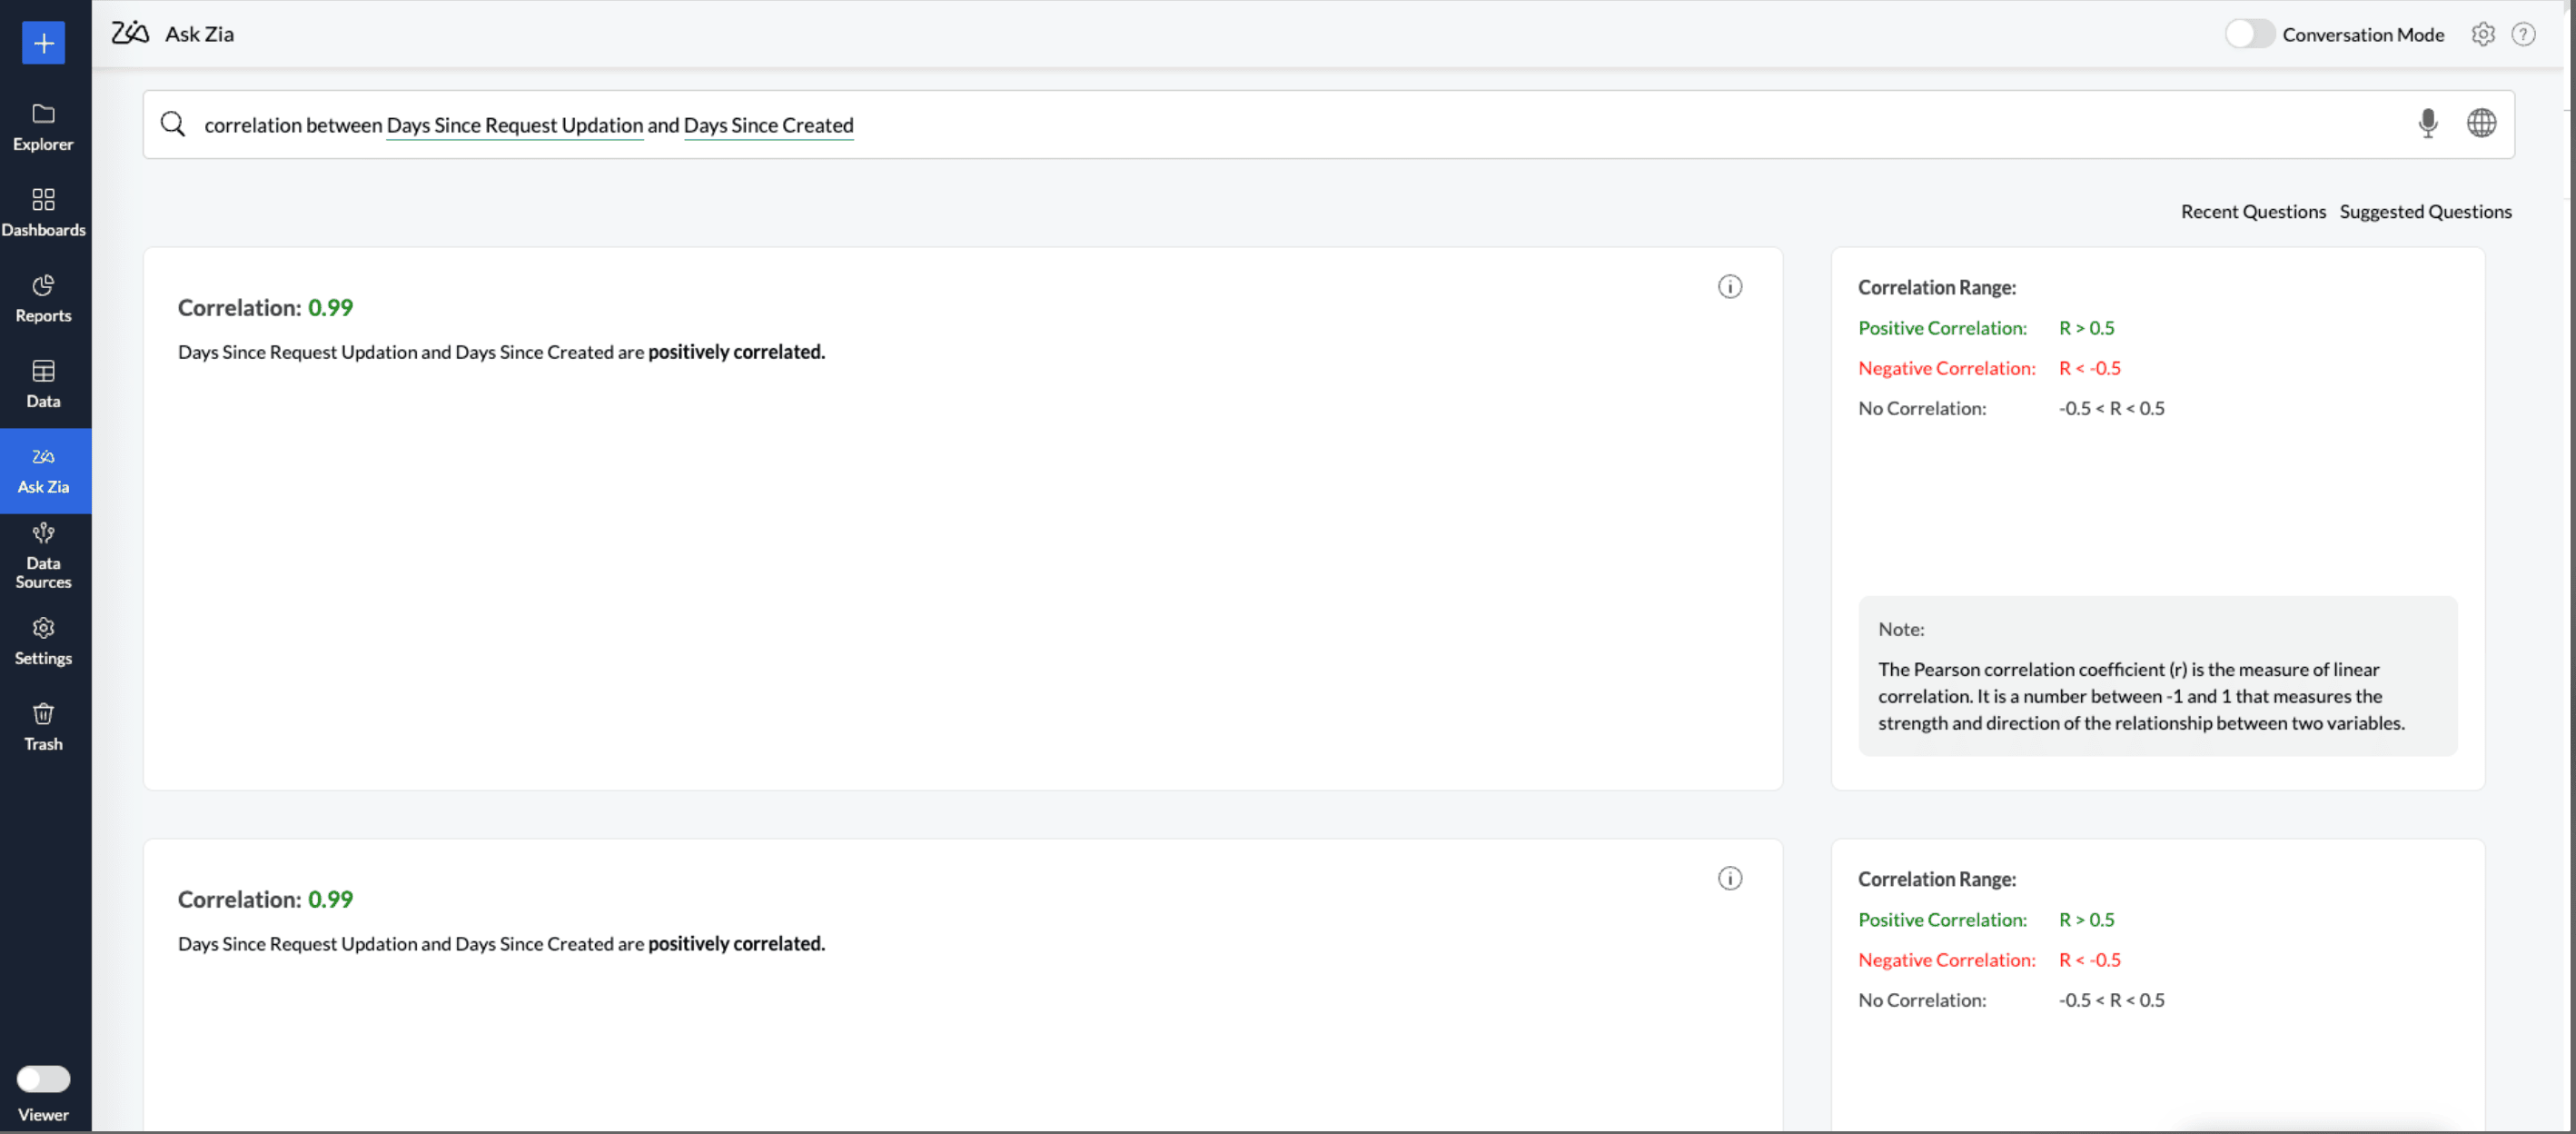Select the Ask Zia sidebar item
Screen dimensions: 2576x1134
click(43, 470)
